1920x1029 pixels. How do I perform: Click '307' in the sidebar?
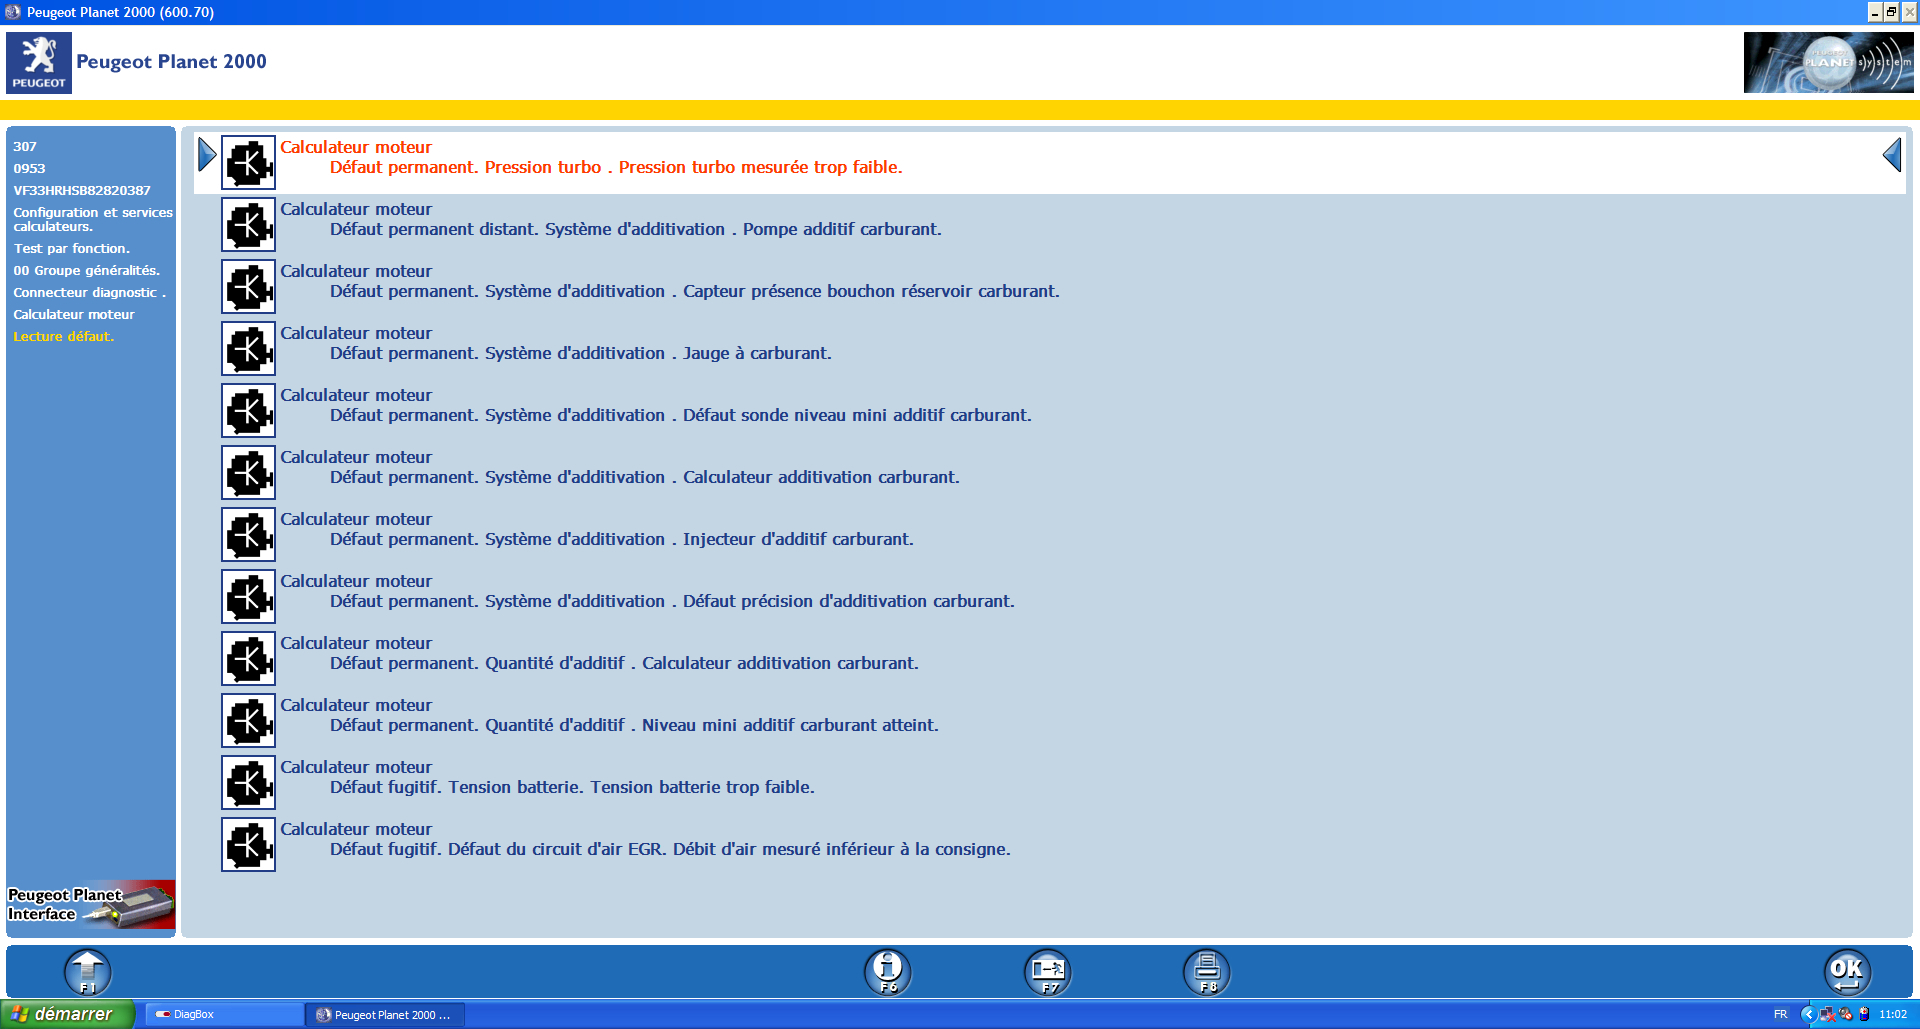click(x=25, y=146)
